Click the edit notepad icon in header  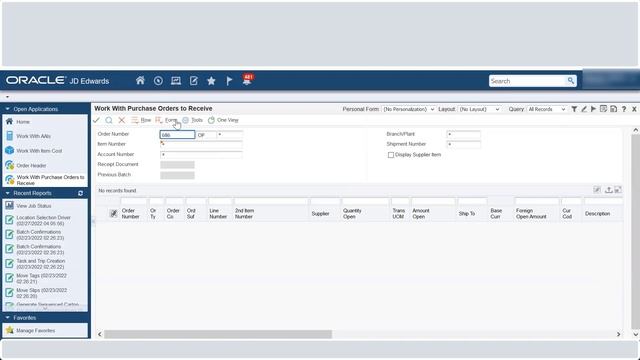pyautogui.click(x=194, y=81)
